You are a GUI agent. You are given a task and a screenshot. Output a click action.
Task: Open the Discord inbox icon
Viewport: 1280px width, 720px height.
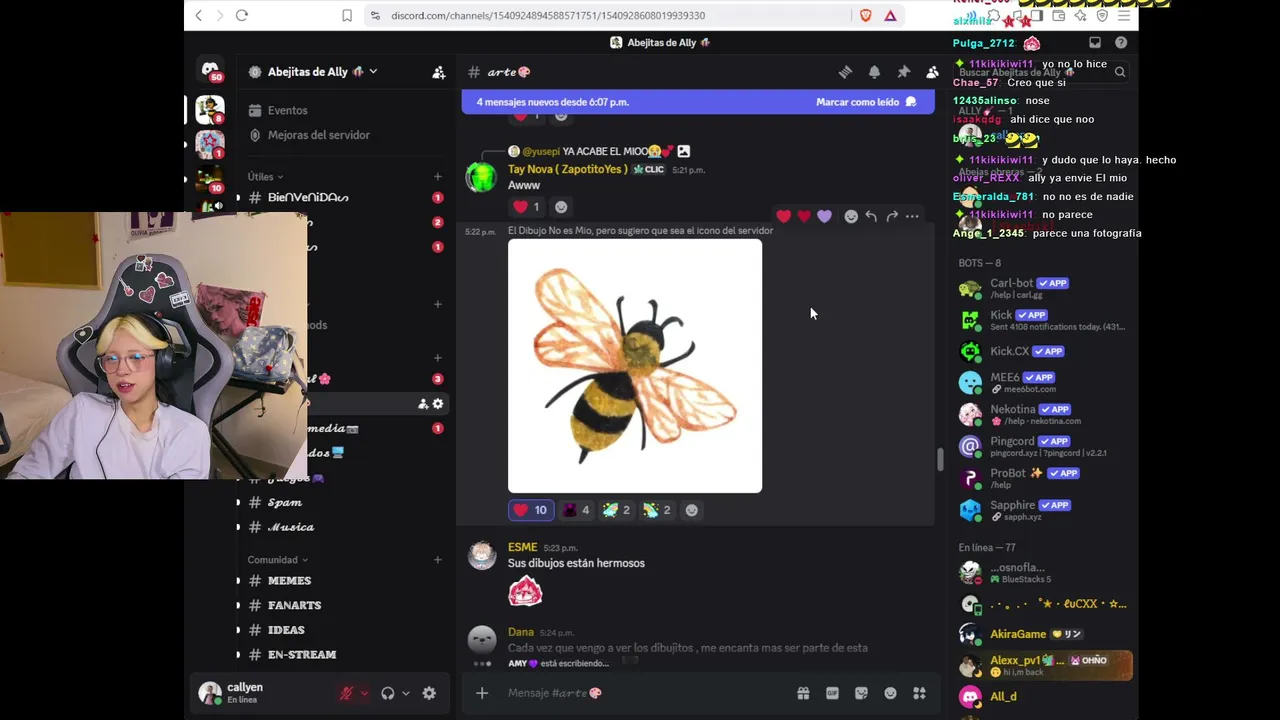click(1095, 43)
